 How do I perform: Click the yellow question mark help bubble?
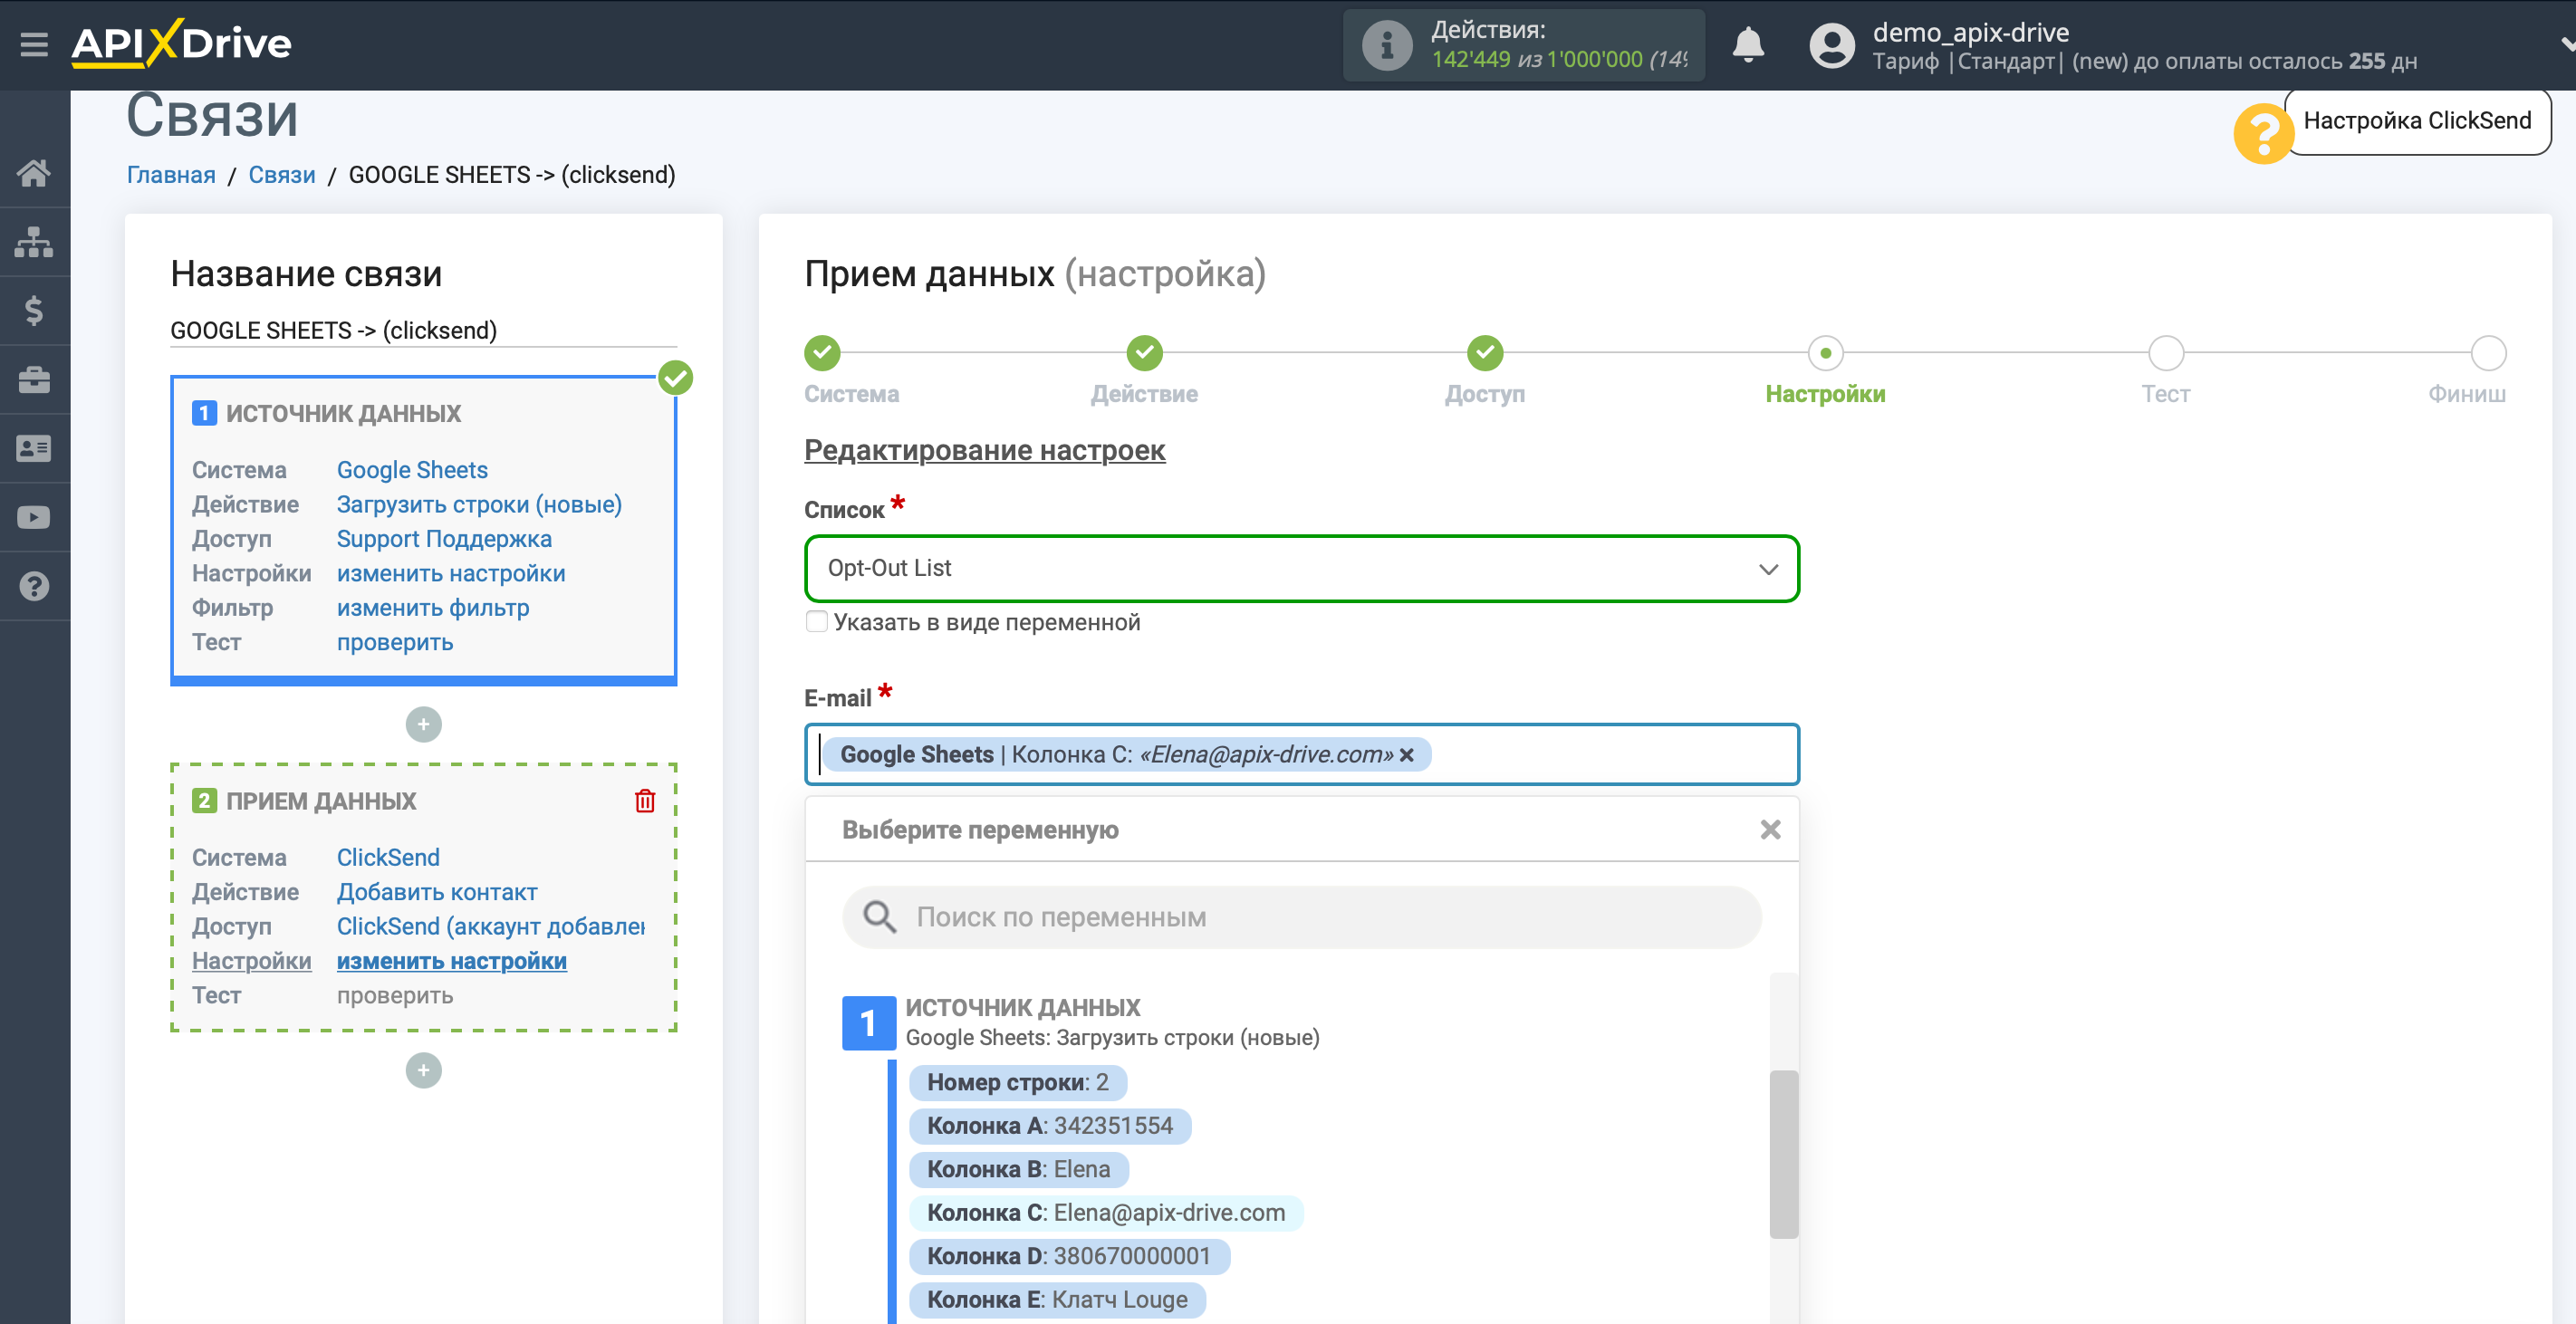pyautogui.click(x=2263, y=133)
